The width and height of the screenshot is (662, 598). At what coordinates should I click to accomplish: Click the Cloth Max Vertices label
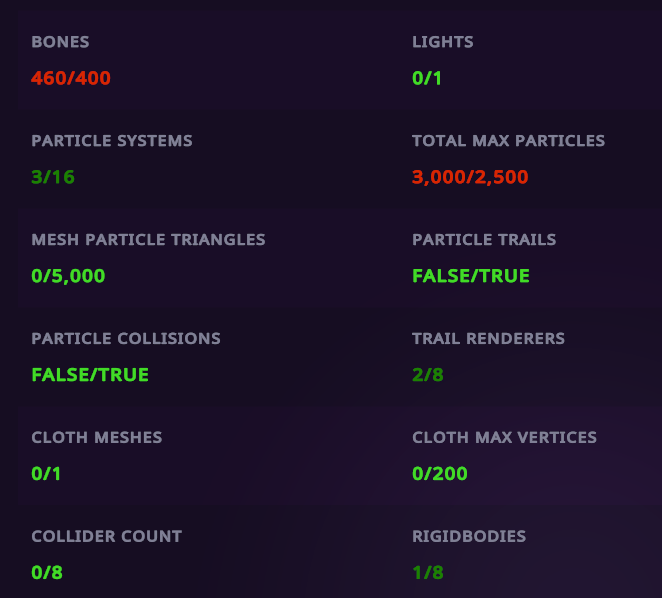click(504, 438)
